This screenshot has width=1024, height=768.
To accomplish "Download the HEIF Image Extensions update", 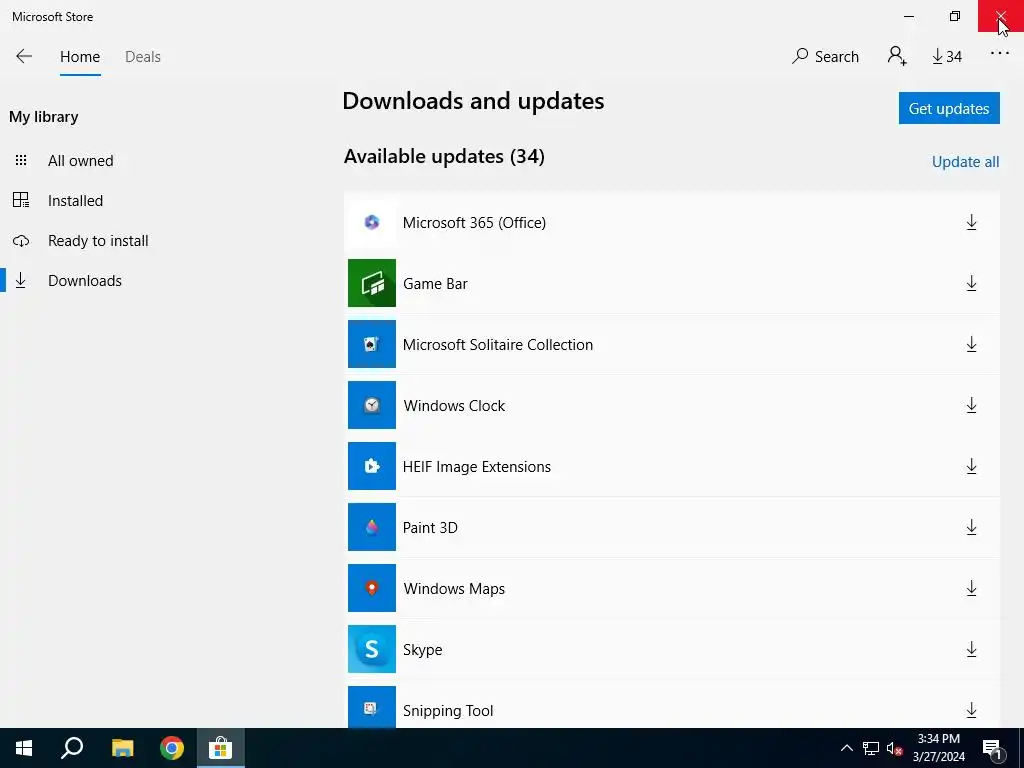I will pyautogui.click(x=971, y=466).
